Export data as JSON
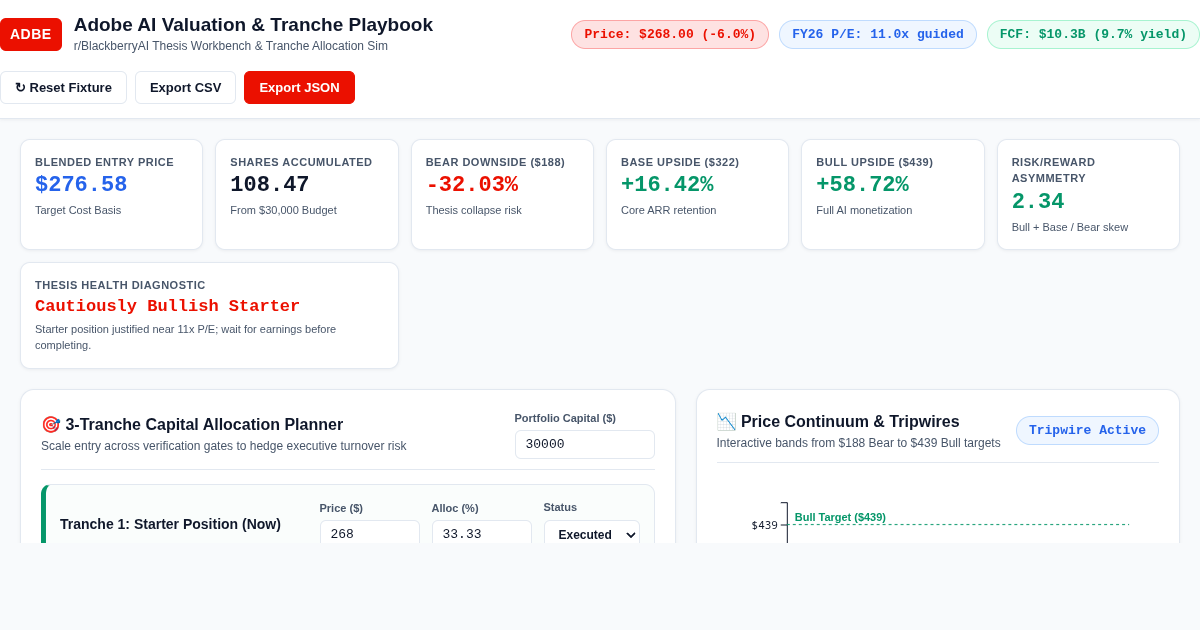The height and width of the screenshot is (630, 1200). (x=299, y=87)
